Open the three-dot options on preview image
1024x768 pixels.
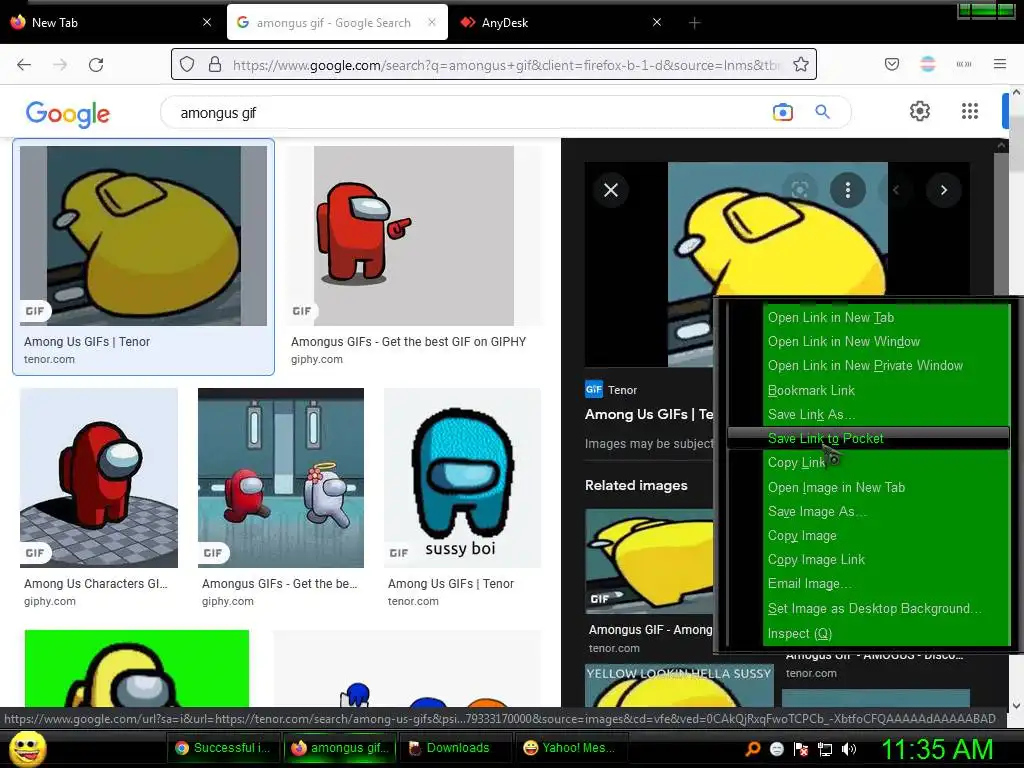coord(848,190)
